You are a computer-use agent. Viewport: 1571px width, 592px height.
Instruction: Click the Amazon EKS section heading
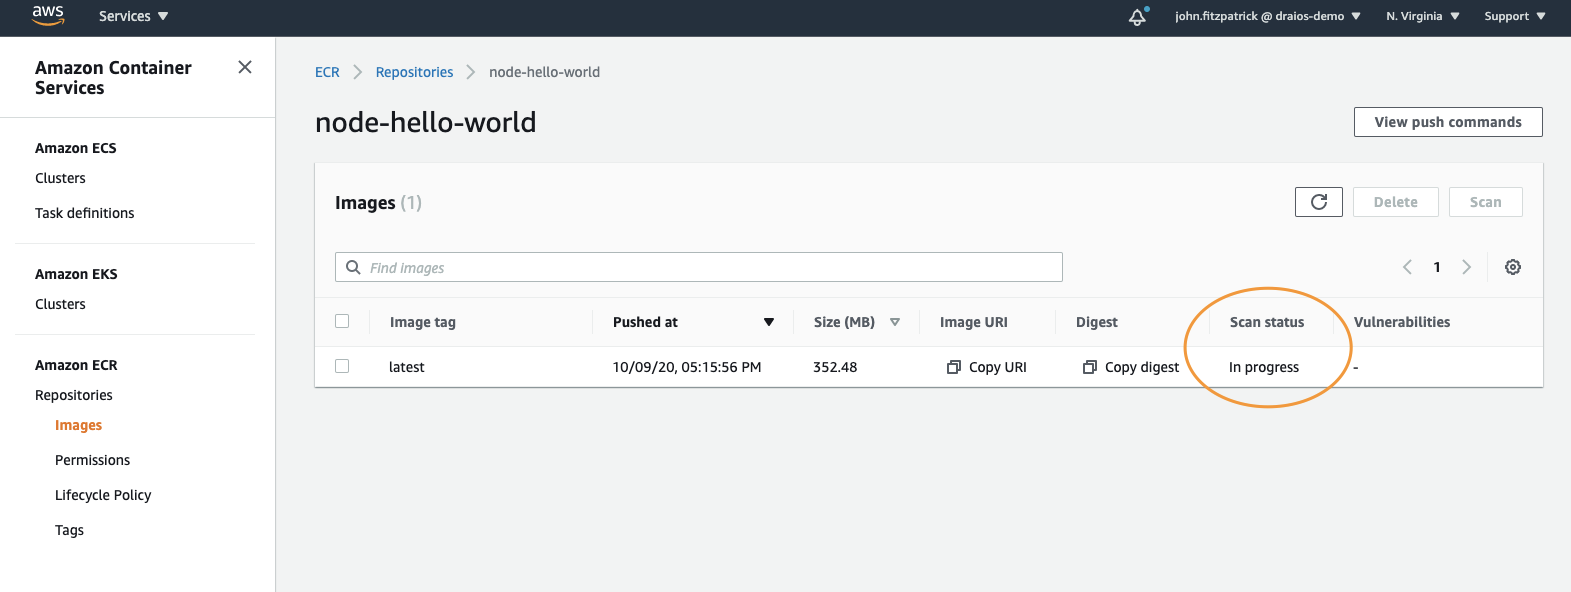76,274
